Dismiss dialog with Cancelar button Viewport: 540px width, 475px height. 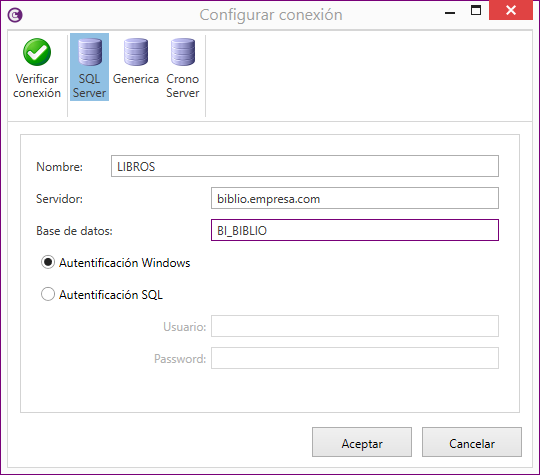472,442
